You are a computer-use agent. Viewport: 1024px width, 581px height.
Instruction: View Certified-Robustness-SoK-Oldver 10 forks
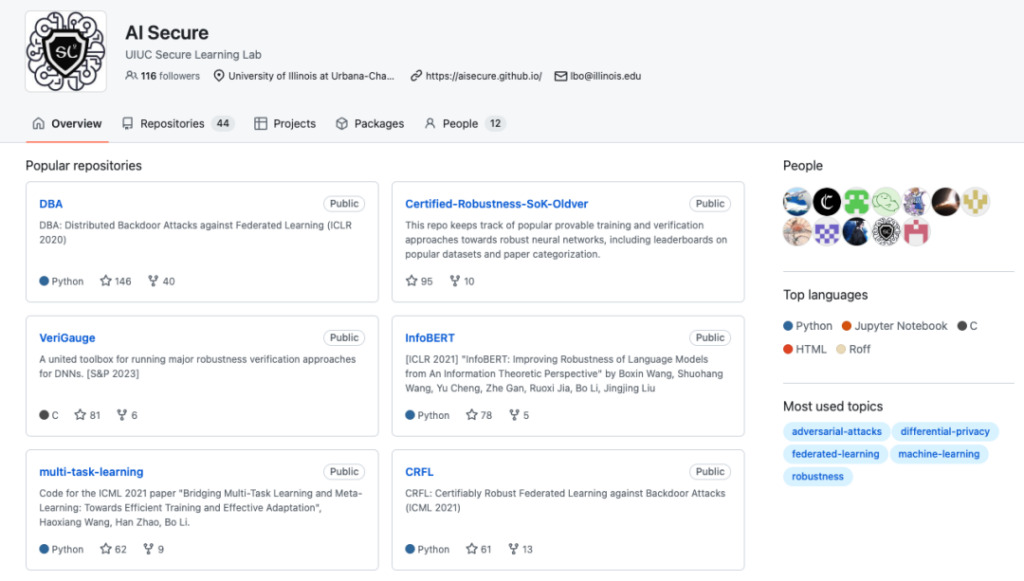(462, 281)
